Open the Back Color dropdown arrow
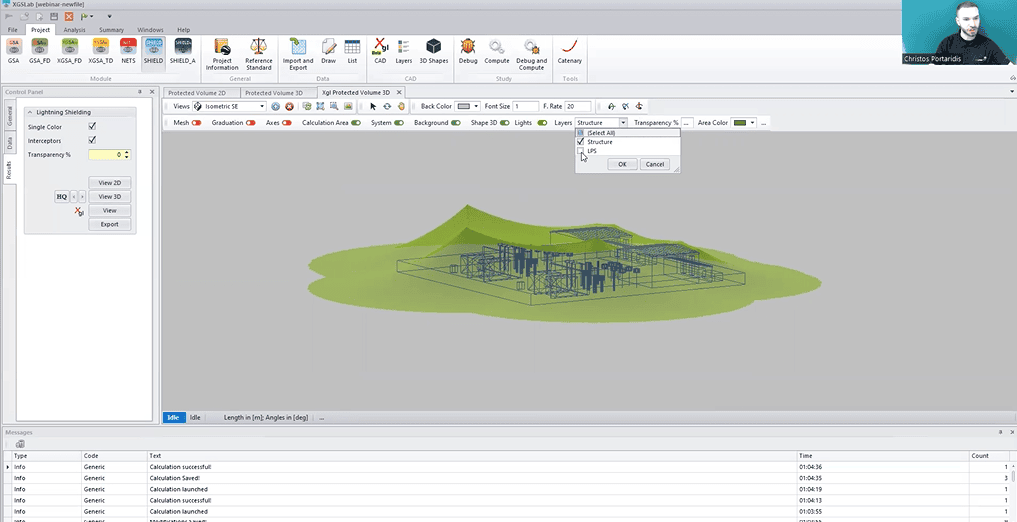The height and width of the screenshot is (522, 1017). pyautogui.click(x=476, y=106)
